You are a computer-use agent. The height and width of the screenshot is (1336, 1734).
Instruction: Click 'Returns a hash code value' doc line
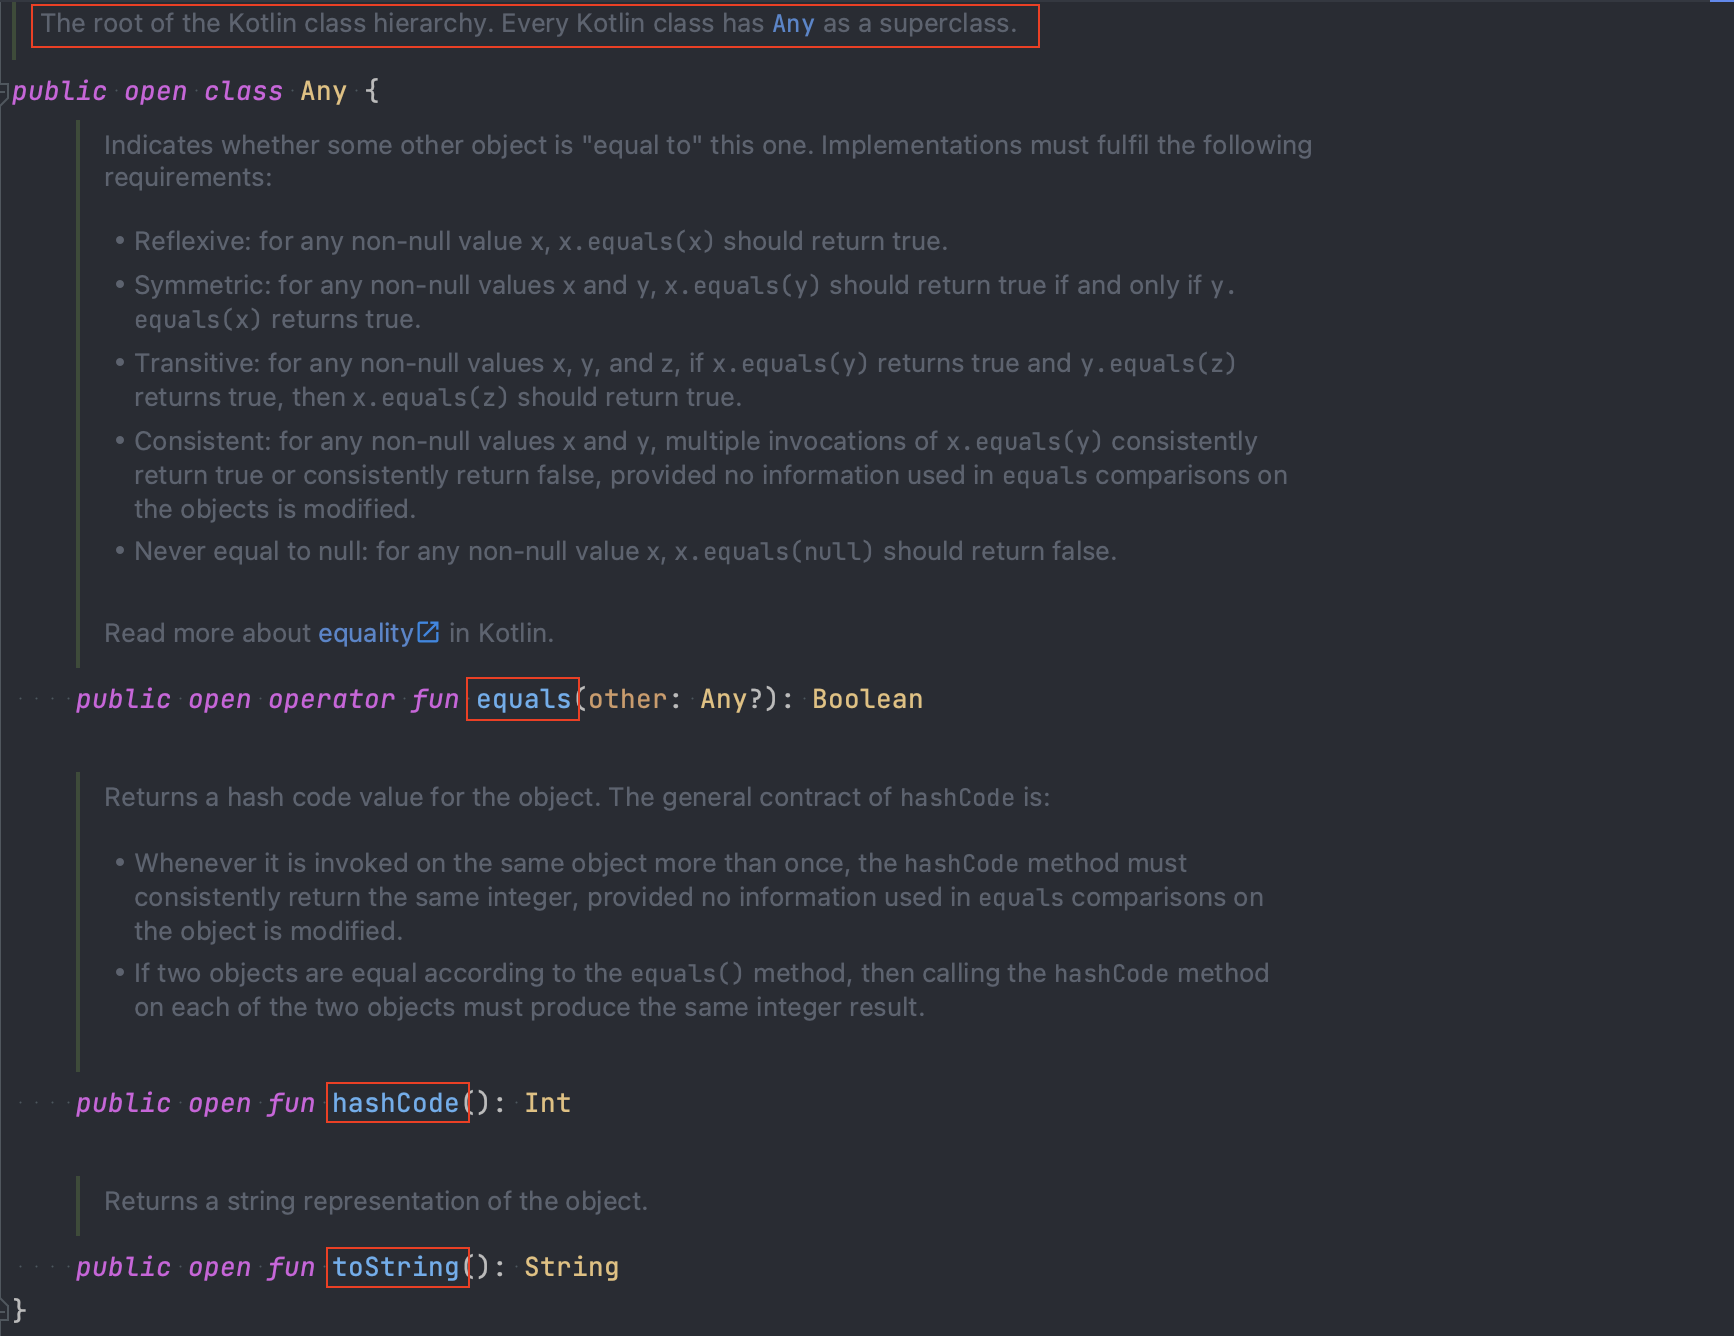coord(577,797)
